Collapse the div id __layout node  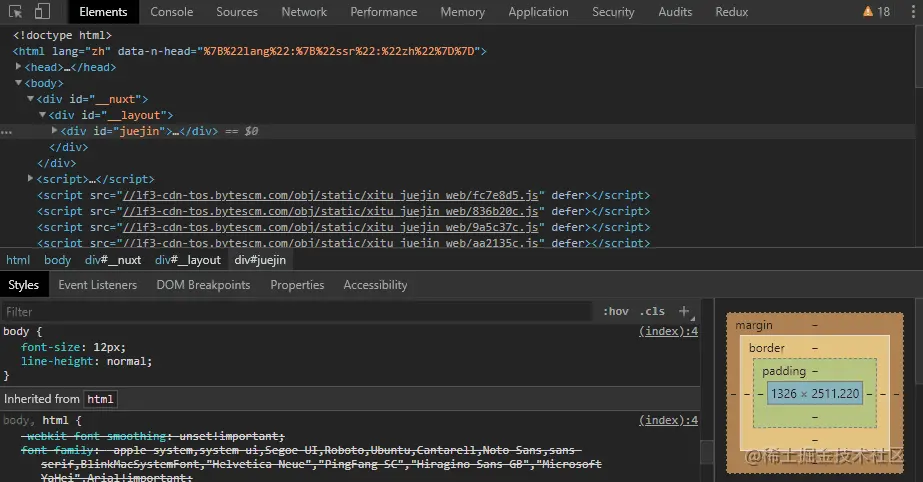pos(42,115)
